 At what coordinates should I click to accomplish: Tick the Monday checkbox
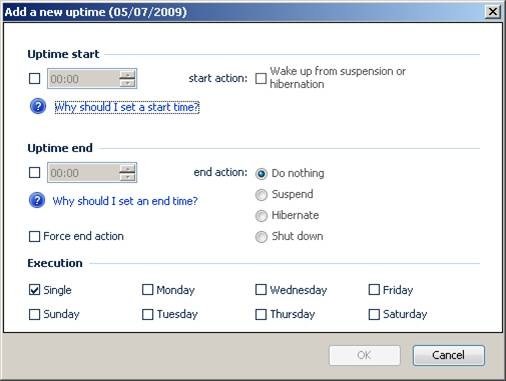coord(148,290)
